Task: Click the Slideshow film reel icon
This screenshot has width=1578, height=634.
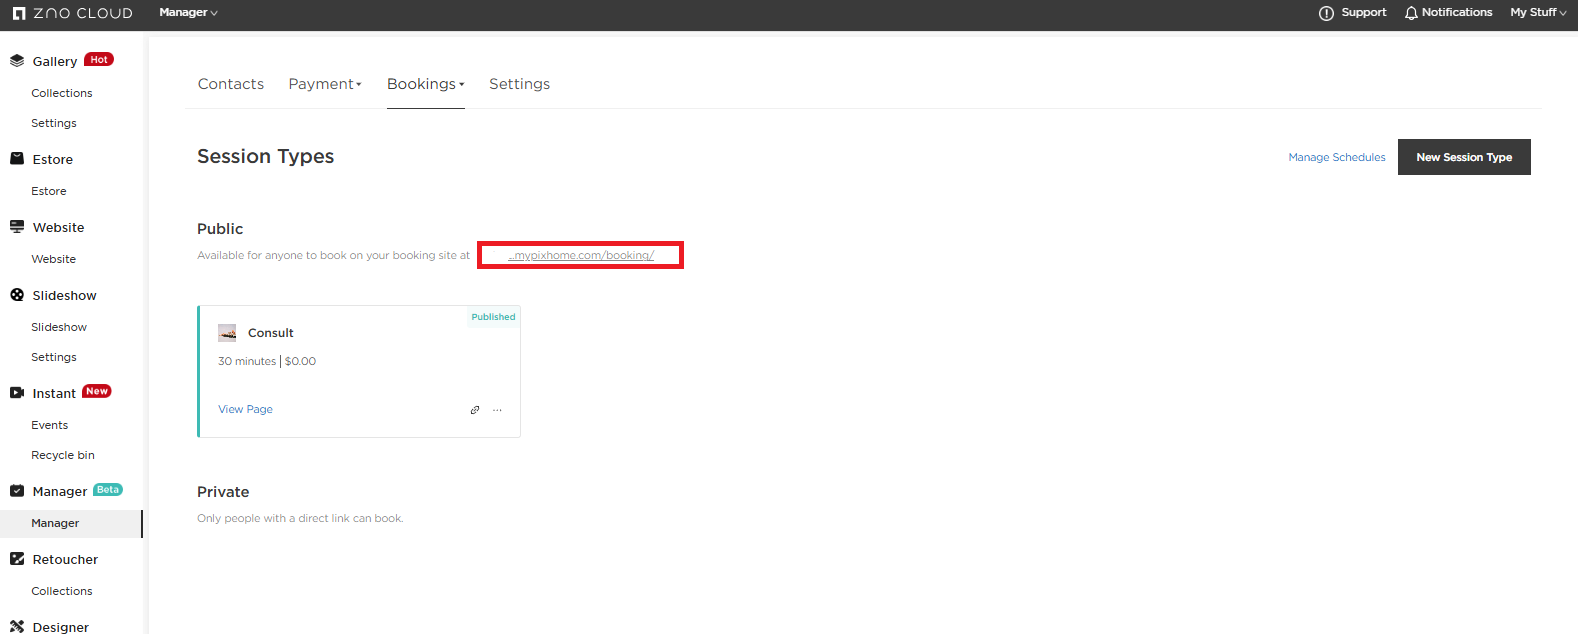Action: coord(17,295)
